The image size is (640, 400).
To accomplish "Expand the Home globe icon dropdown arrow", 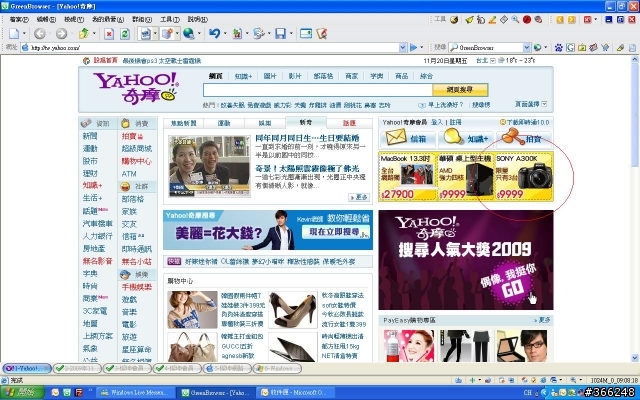I will tap(199, 33).
